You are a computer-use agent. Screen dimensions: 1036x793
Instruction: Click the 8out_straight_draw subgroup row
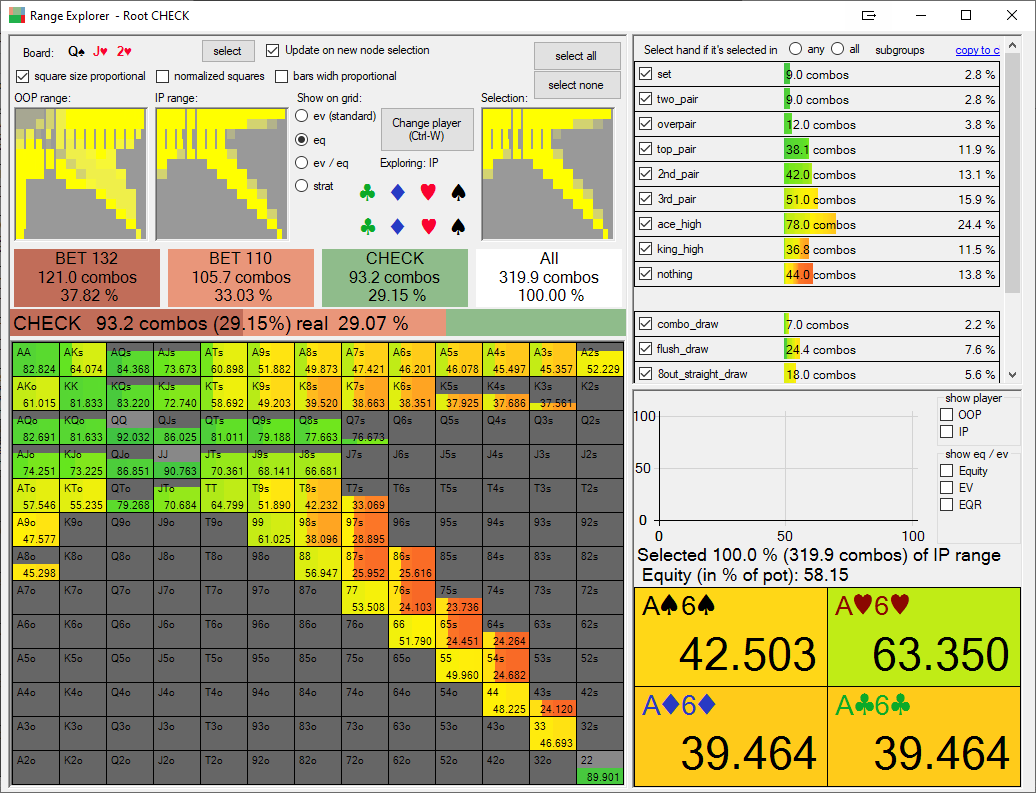(x=817, y=374)
